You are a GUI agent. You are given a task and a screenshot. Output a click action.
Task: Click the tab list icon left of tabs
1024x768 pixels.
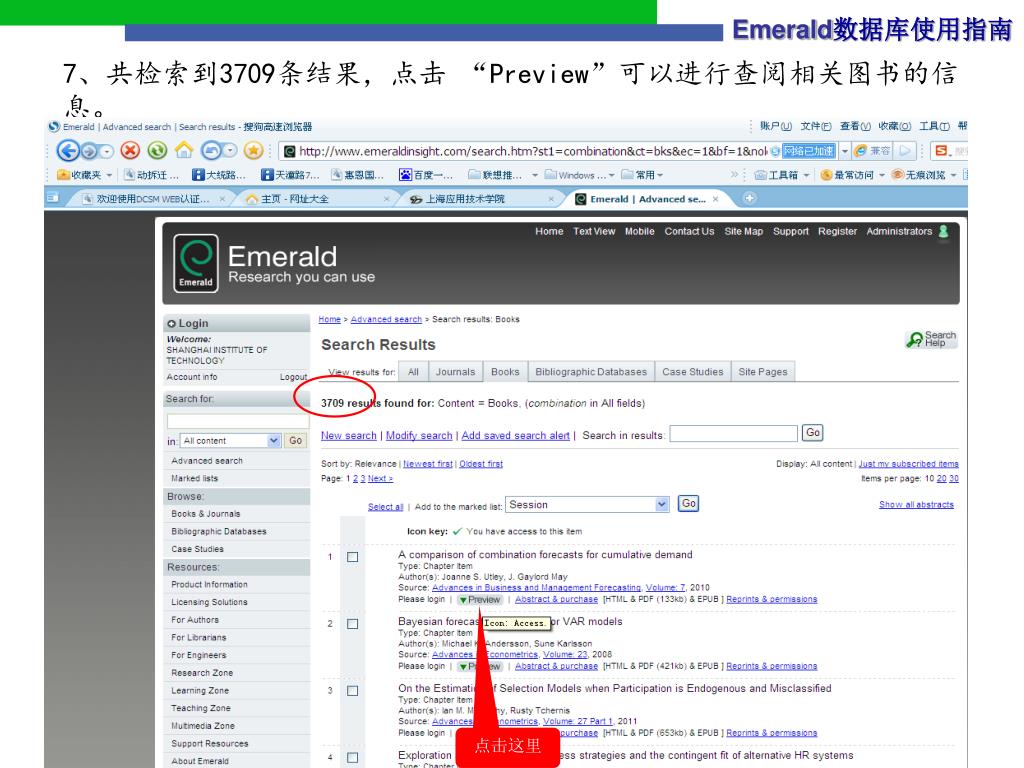coord(54,198)
